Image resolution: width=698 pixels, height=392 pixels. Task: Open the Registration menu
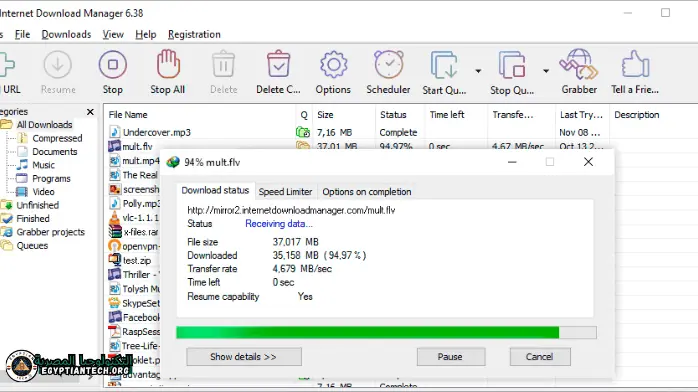pos(194,34)
